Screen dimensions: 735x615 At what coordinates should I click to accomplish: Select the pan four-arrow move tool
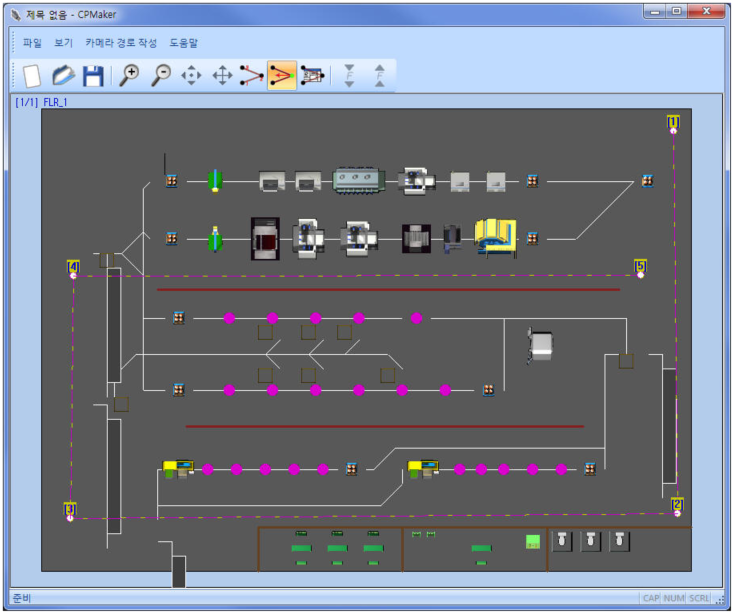click(222, 76)
